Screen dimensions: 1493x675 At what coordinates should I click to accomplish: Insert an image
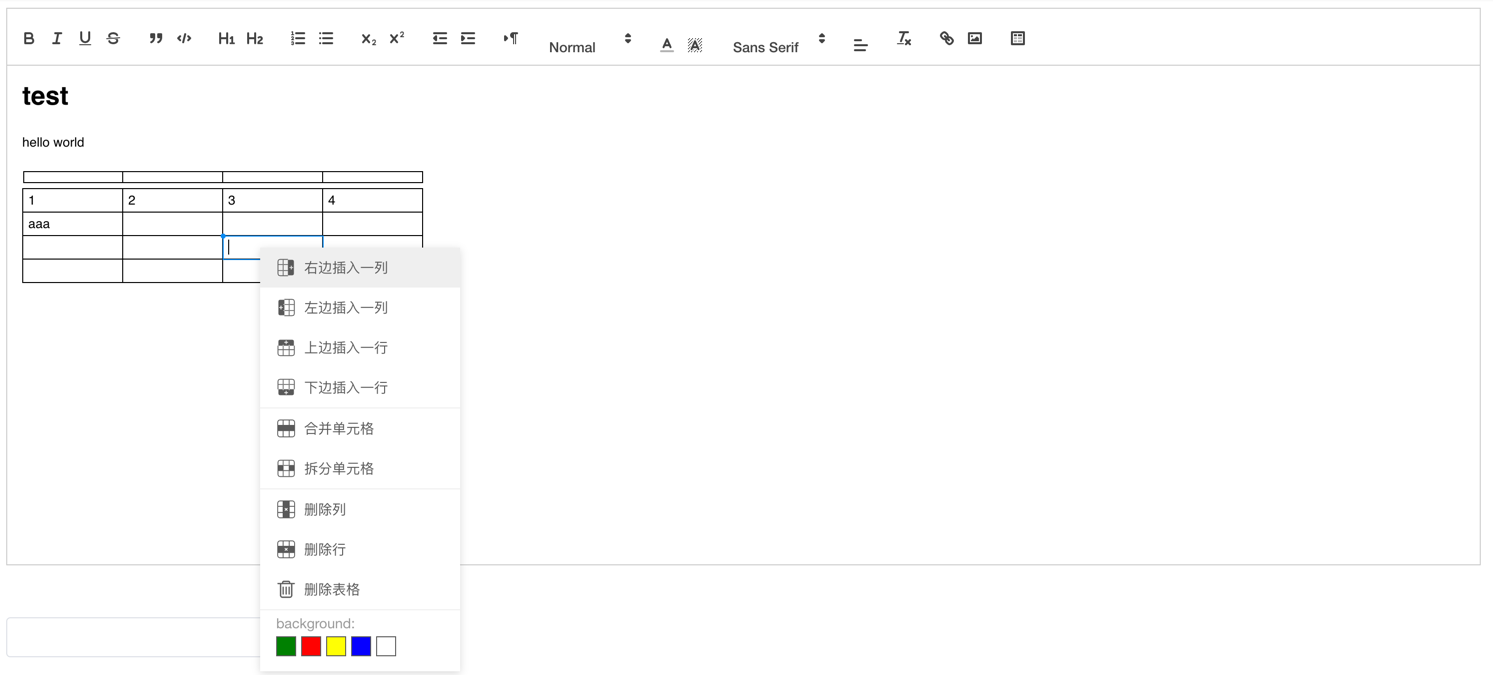tap(975, 38)
